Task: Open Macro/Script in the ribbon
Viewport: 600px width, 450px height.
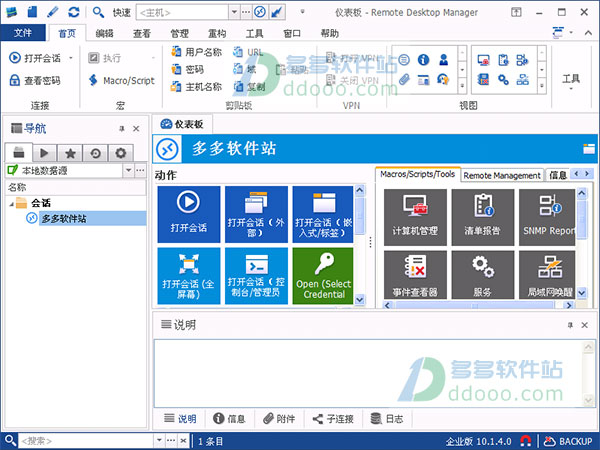Action: point(122,80)
